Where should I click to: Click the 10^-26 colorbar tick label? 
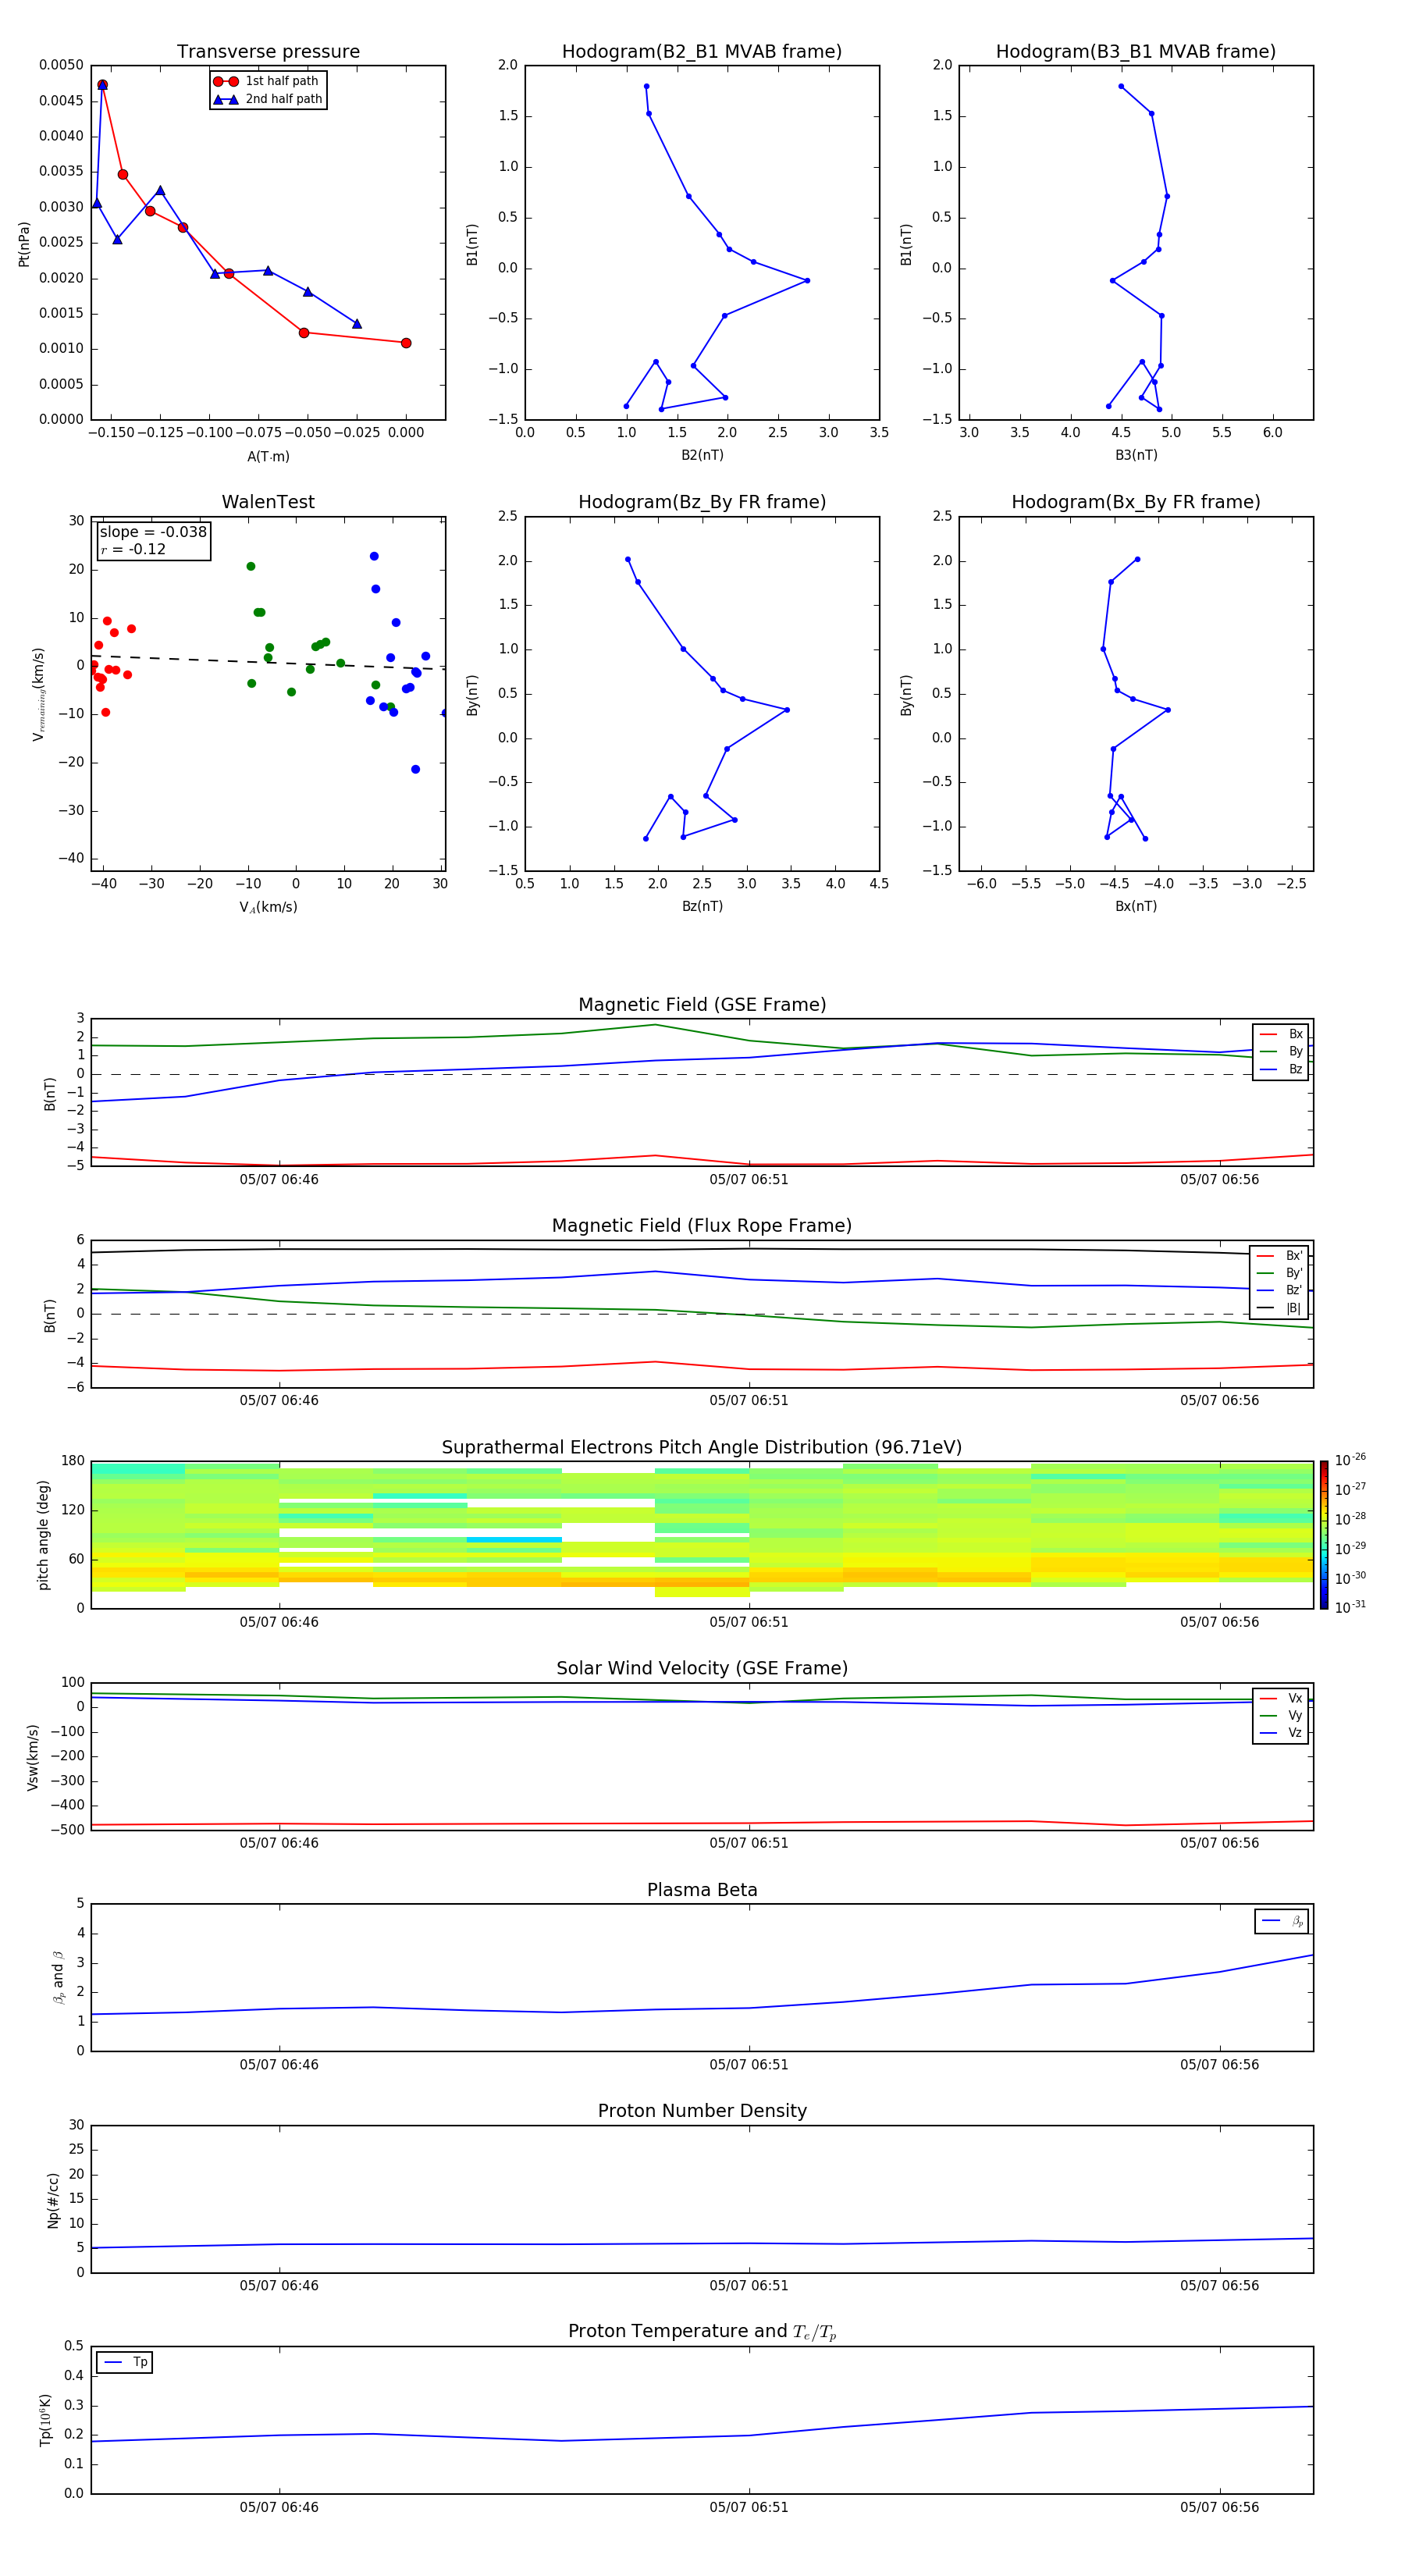[x=1350, y=1460]
